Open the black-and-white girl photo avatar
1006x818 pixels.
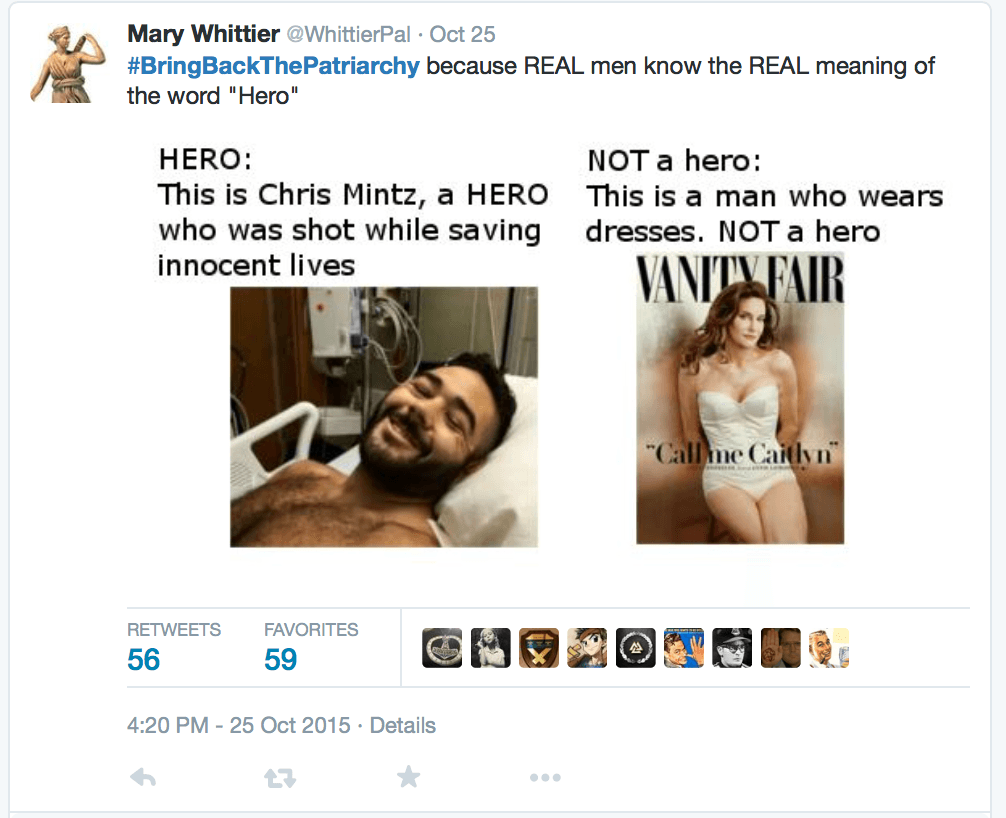490,648
